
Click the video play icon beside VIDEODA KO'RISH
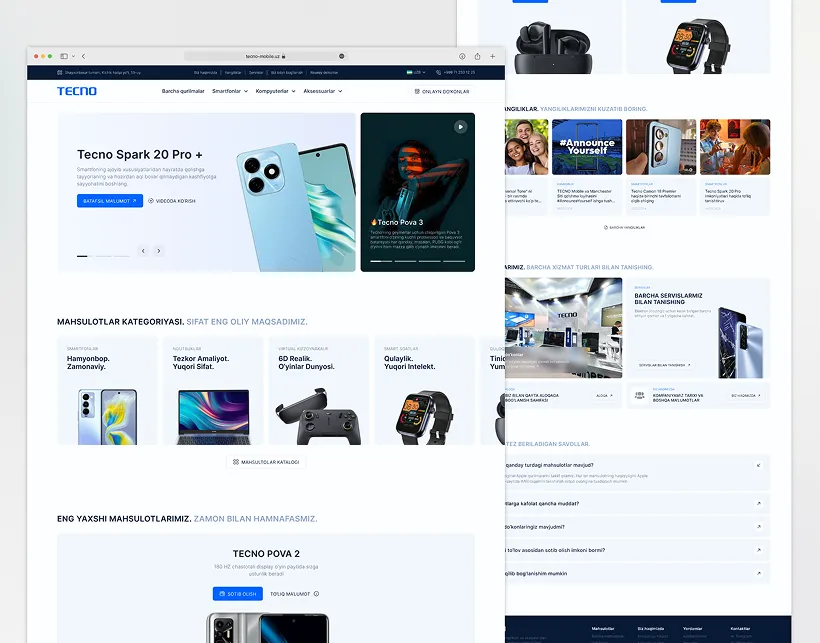click(151, 201)
